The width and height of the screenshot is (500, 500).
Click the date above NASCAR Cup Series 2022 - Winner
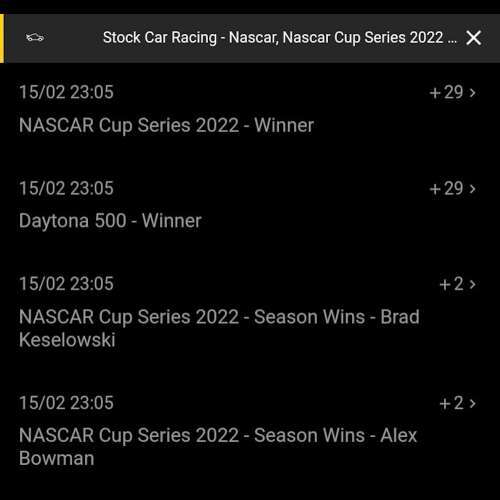66,92
